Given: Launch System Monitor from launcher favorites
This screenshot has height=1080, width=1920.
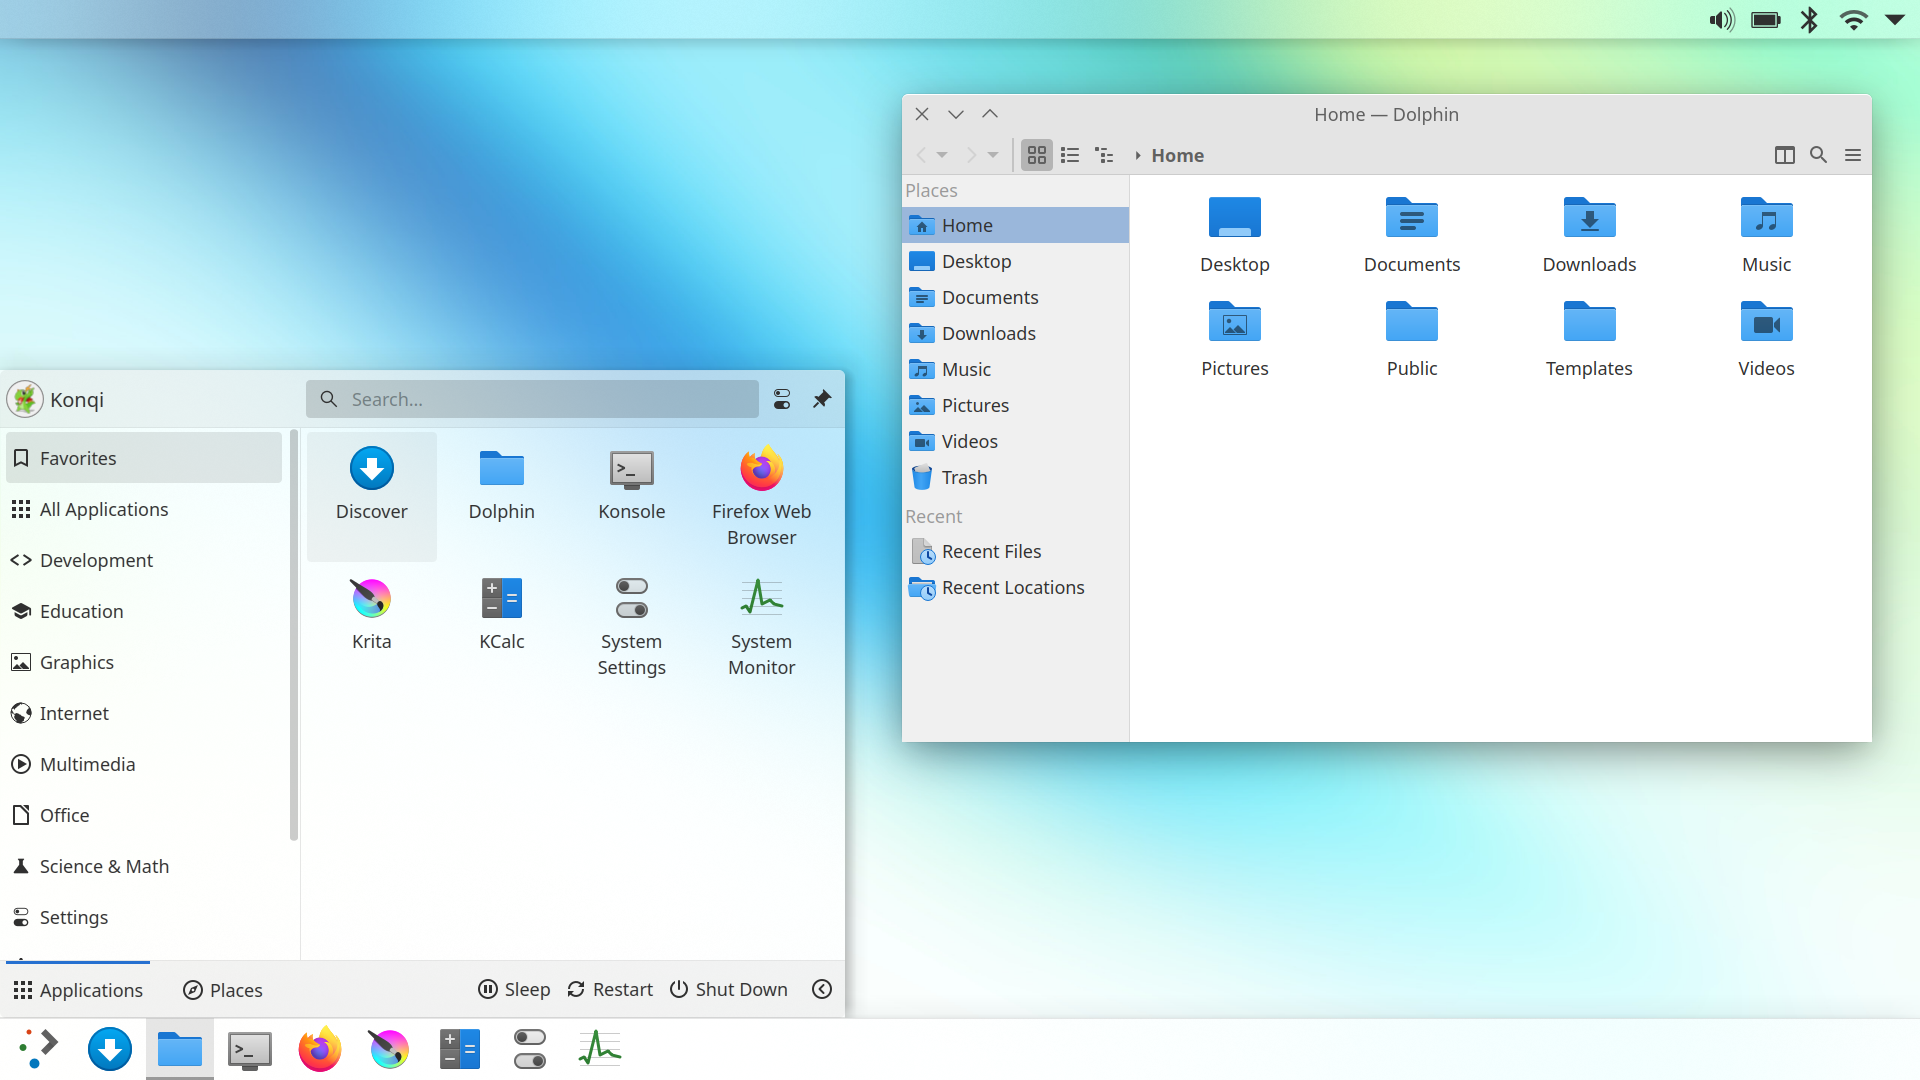Looking at the screenshot, I should coord(761,626).
